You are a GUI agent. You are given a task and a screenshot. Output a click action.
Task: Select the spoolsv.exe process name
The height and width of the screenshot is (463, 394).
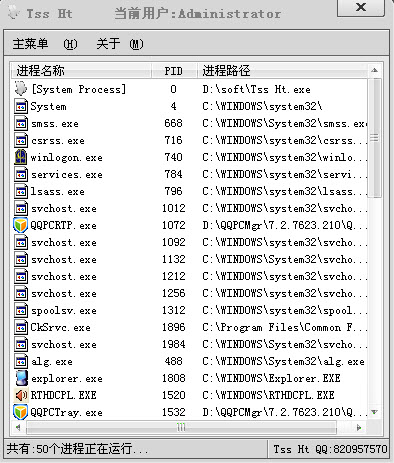click(64, 311)
